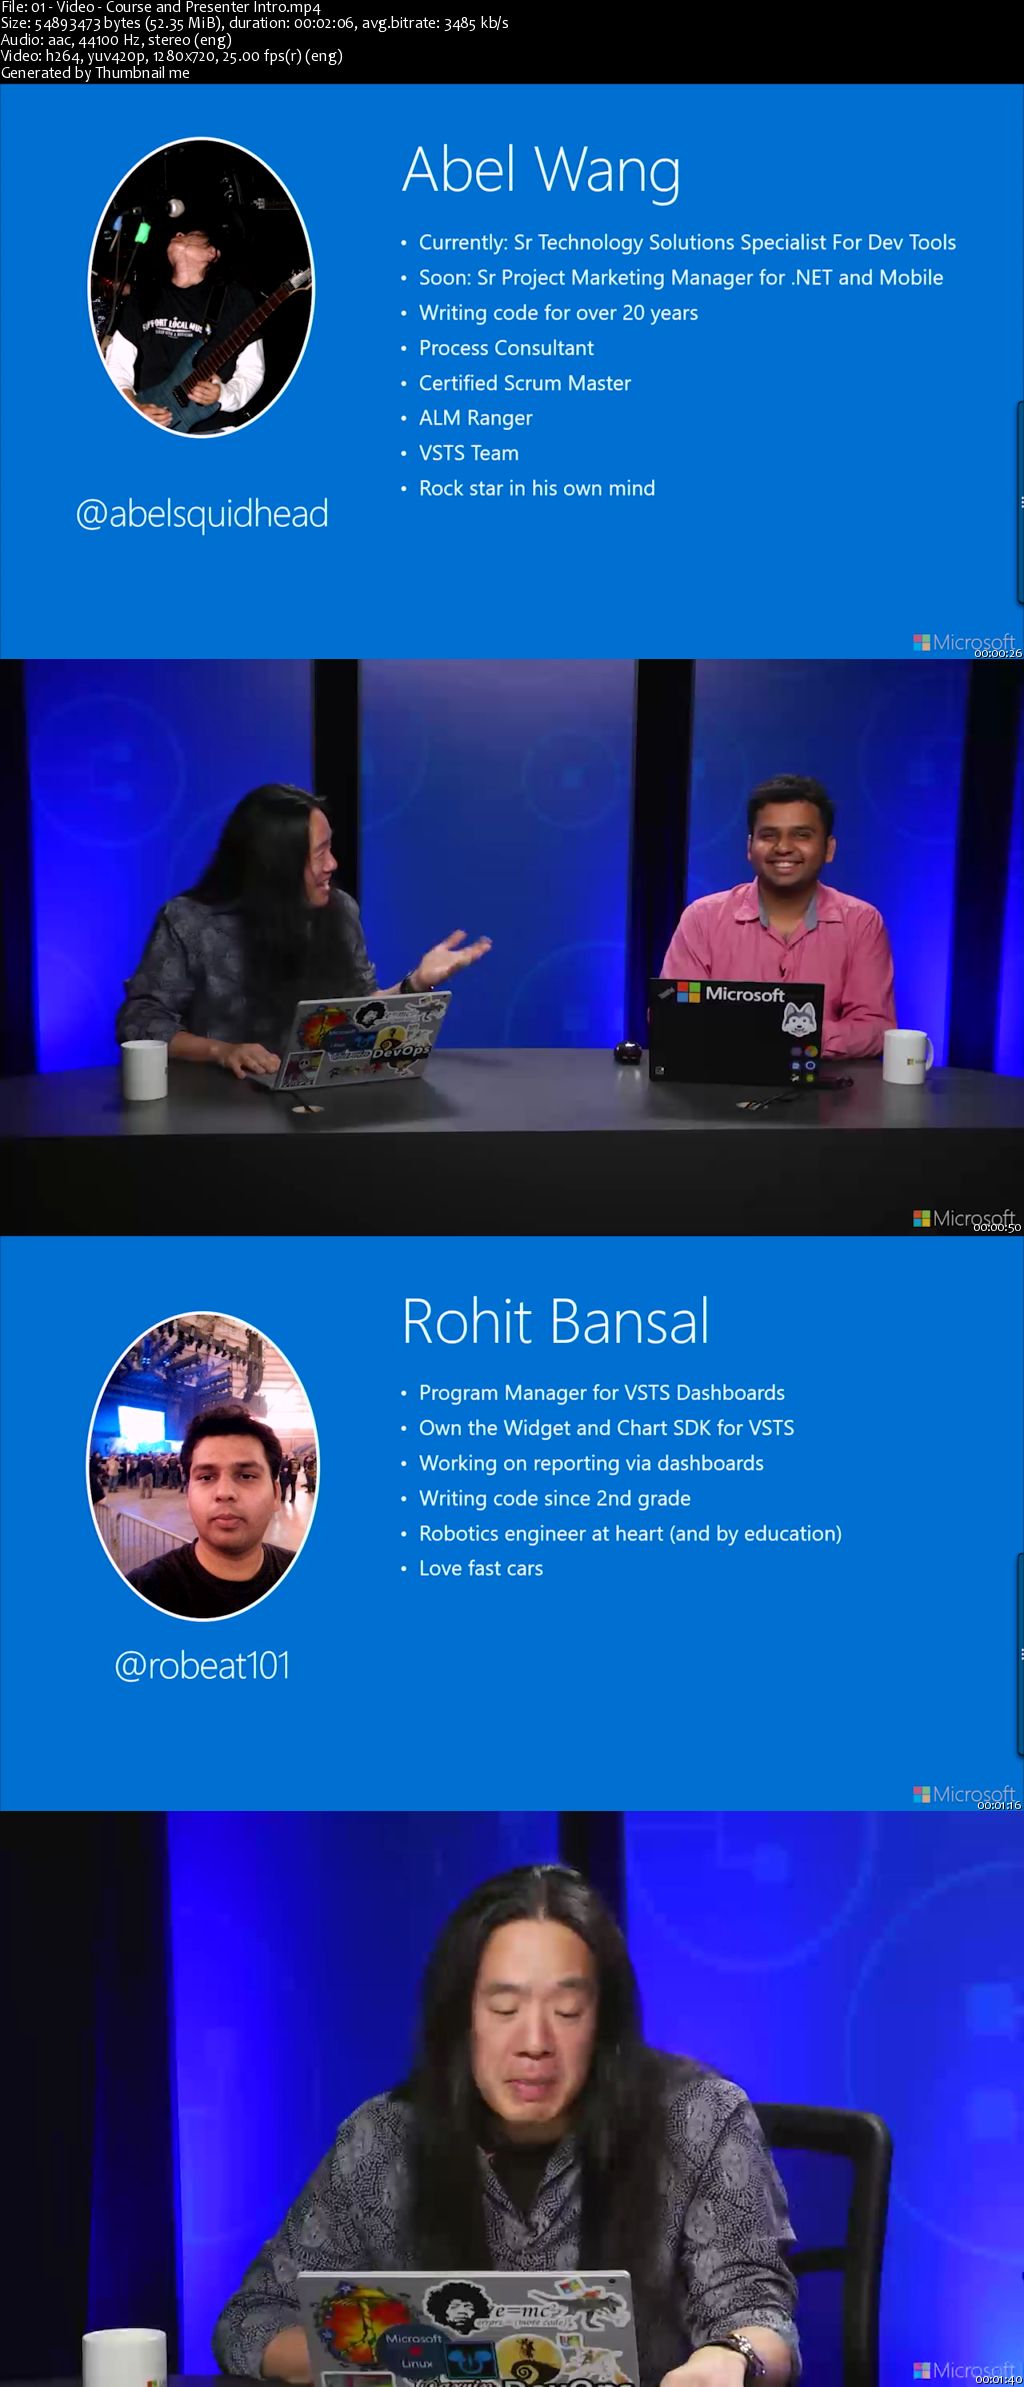
Task: Click 'Writing code since 2nd grade' bullet
Action: click(x=555, y=1498)
